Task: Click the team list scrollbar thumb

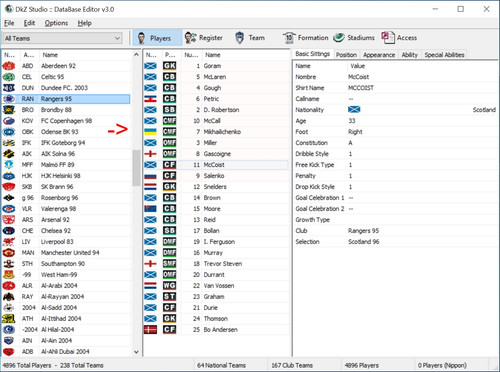Action: [x=136, y=168]
